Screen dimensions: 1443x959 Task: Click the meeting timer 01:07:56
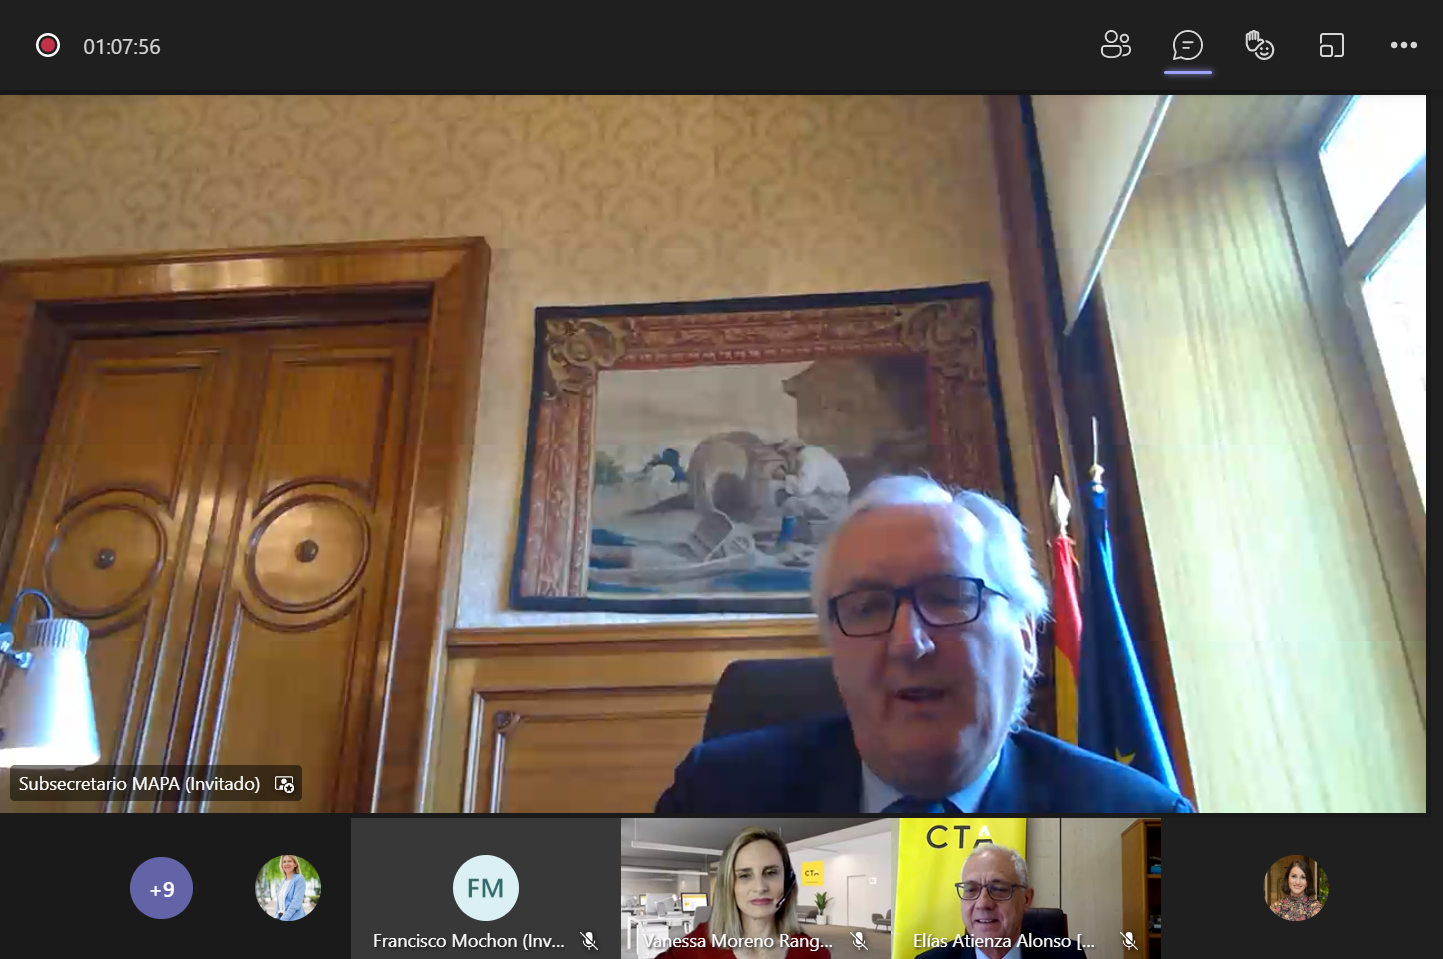click(x=122, y=47)
